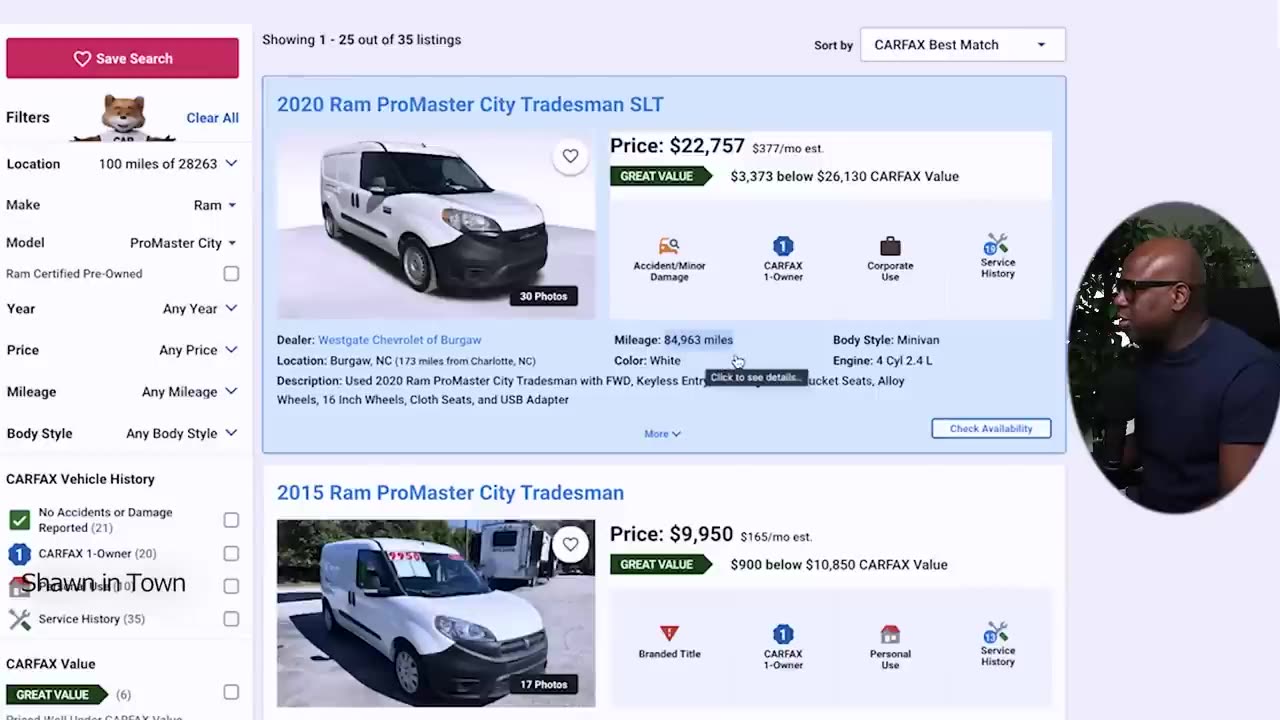
Task: Expand the Mileage filter dropdown
Action: (122, 391)
